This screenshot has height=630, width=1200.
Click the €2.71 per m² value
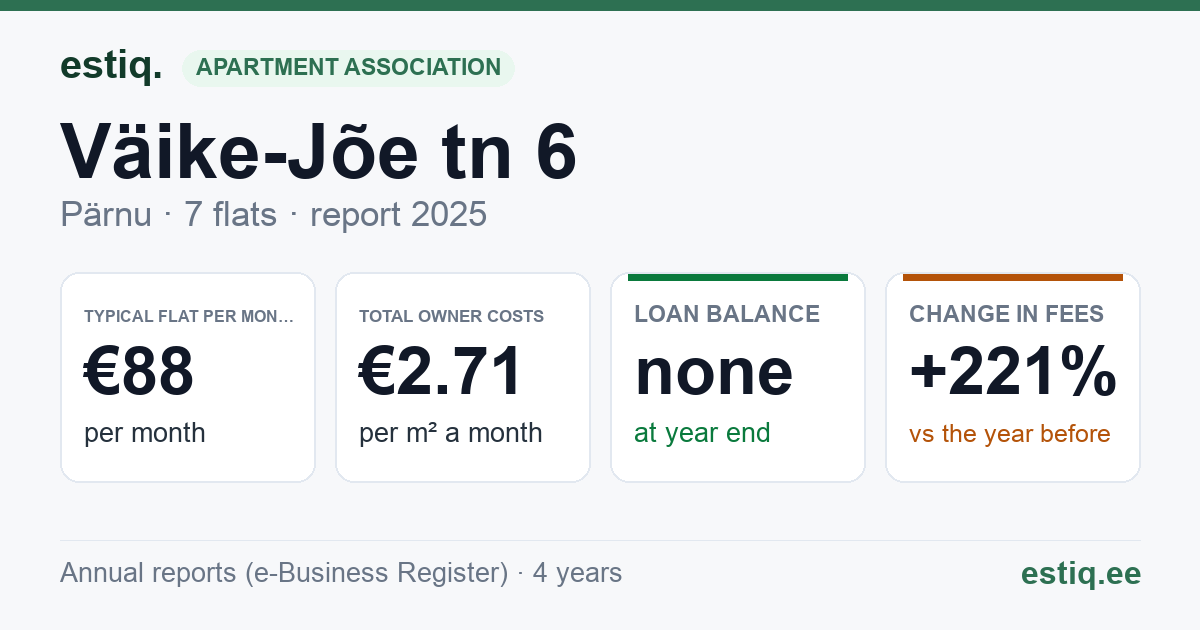(441, 371)
